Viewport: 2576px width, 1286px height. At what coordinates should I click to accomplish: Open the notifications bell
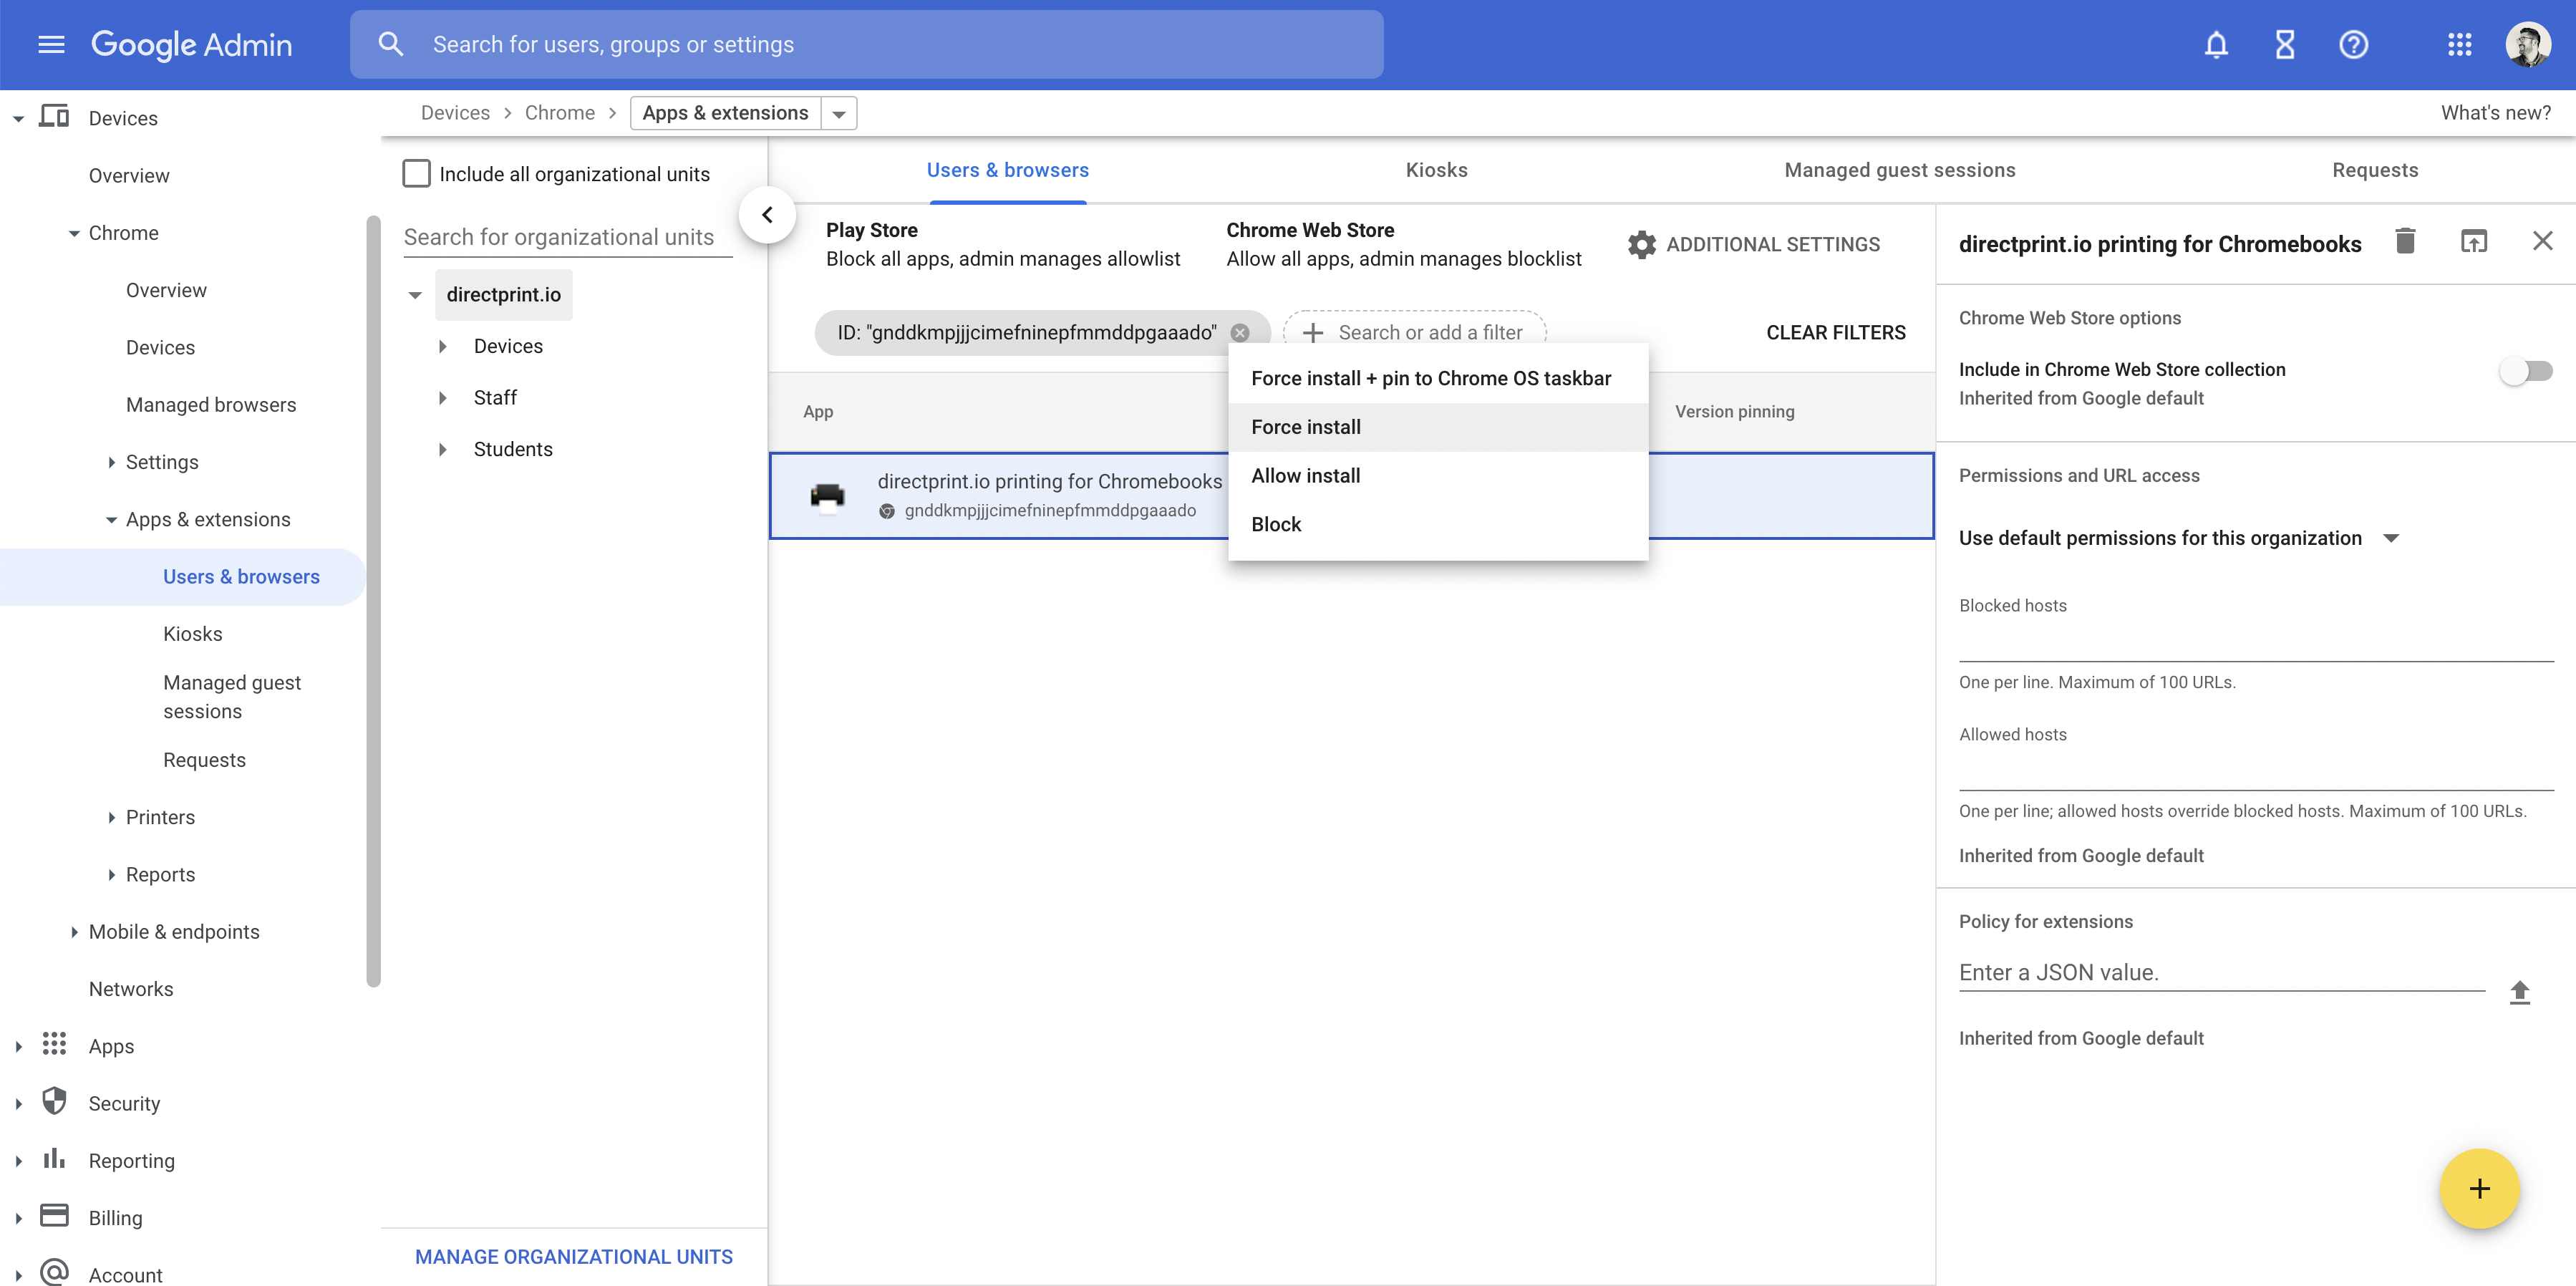click(x=2216, y=44)
